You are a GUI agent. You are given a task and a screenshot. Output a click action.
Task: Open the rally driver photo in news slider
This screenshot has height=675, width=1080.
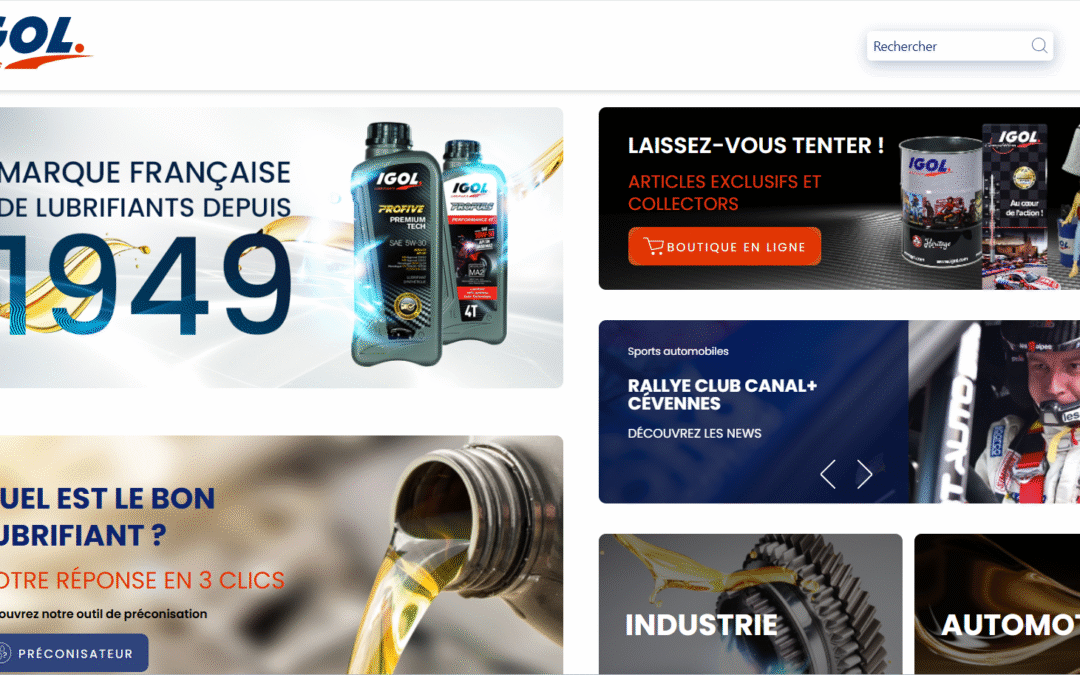[x=994, y=411]
